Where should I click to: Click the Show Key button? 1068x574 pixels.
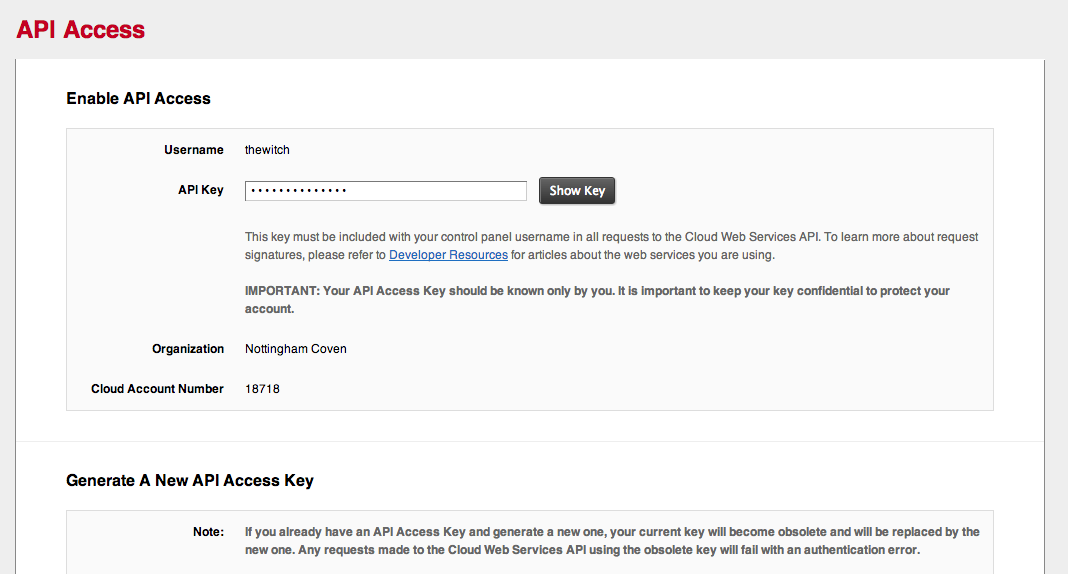577,191
